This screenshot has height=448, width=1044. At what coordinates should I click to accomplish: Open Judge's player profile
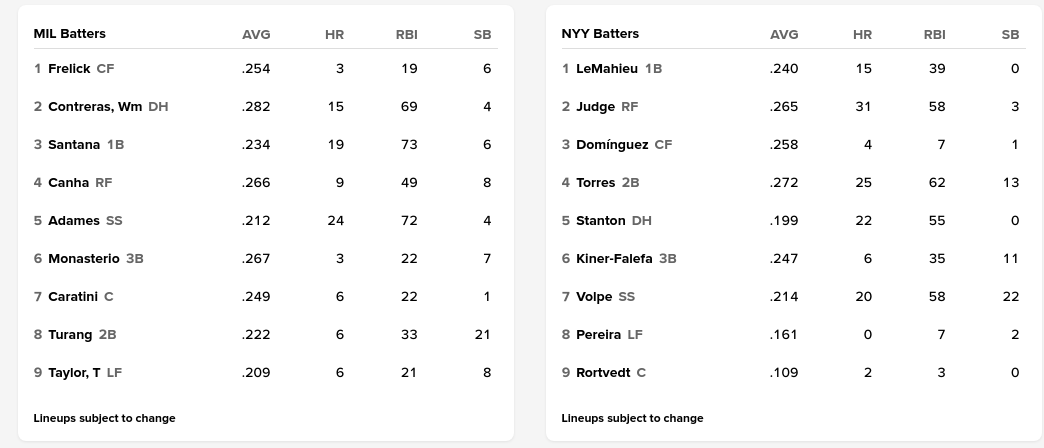click(x=595, y=107)
